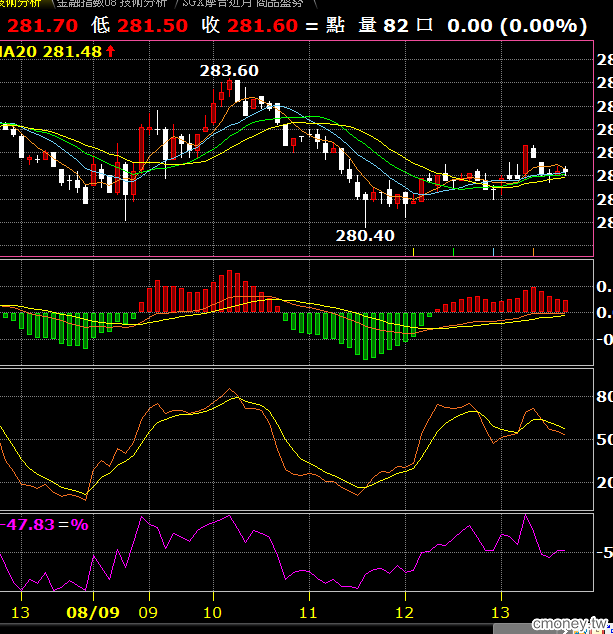Switch to the 金融指數08 技術分析 tab
Image resolution: width=613 pixels, height=634 pixels.
112,4
